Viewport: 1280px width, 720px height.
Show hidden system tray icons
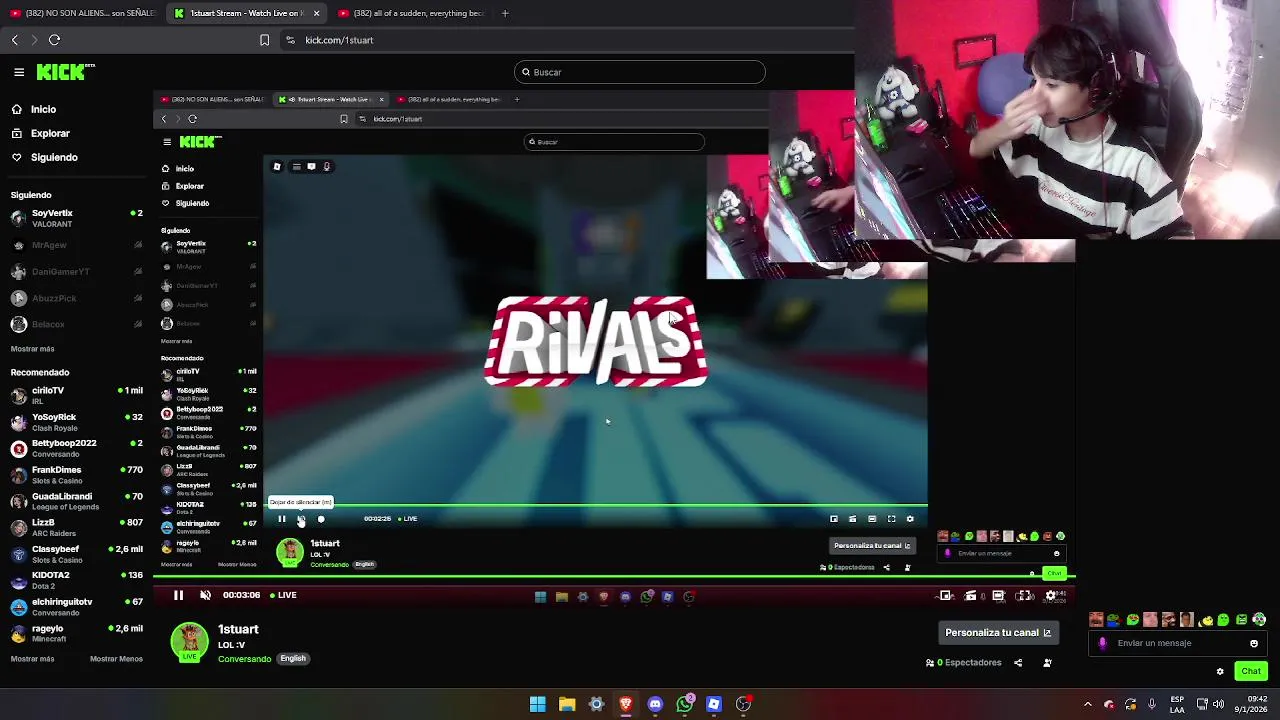click(1088, 704)
